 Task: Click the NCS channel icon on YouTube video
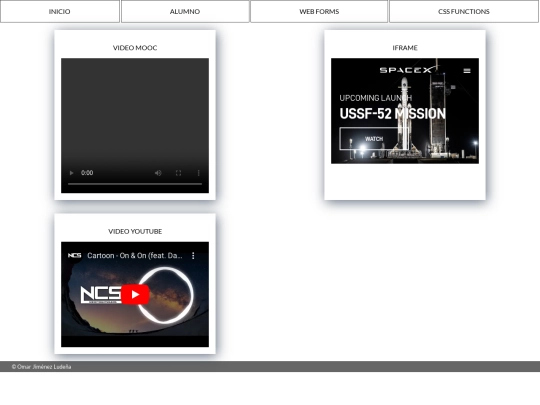coord(74,256)
